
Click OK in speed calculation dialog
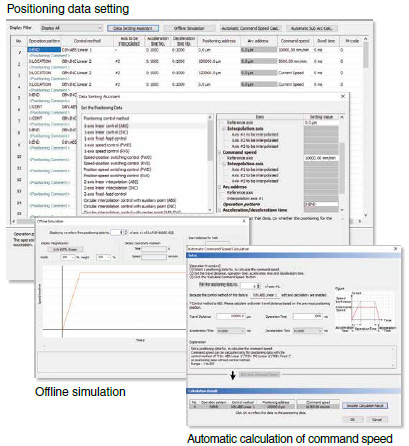click(x=352, y=420)
